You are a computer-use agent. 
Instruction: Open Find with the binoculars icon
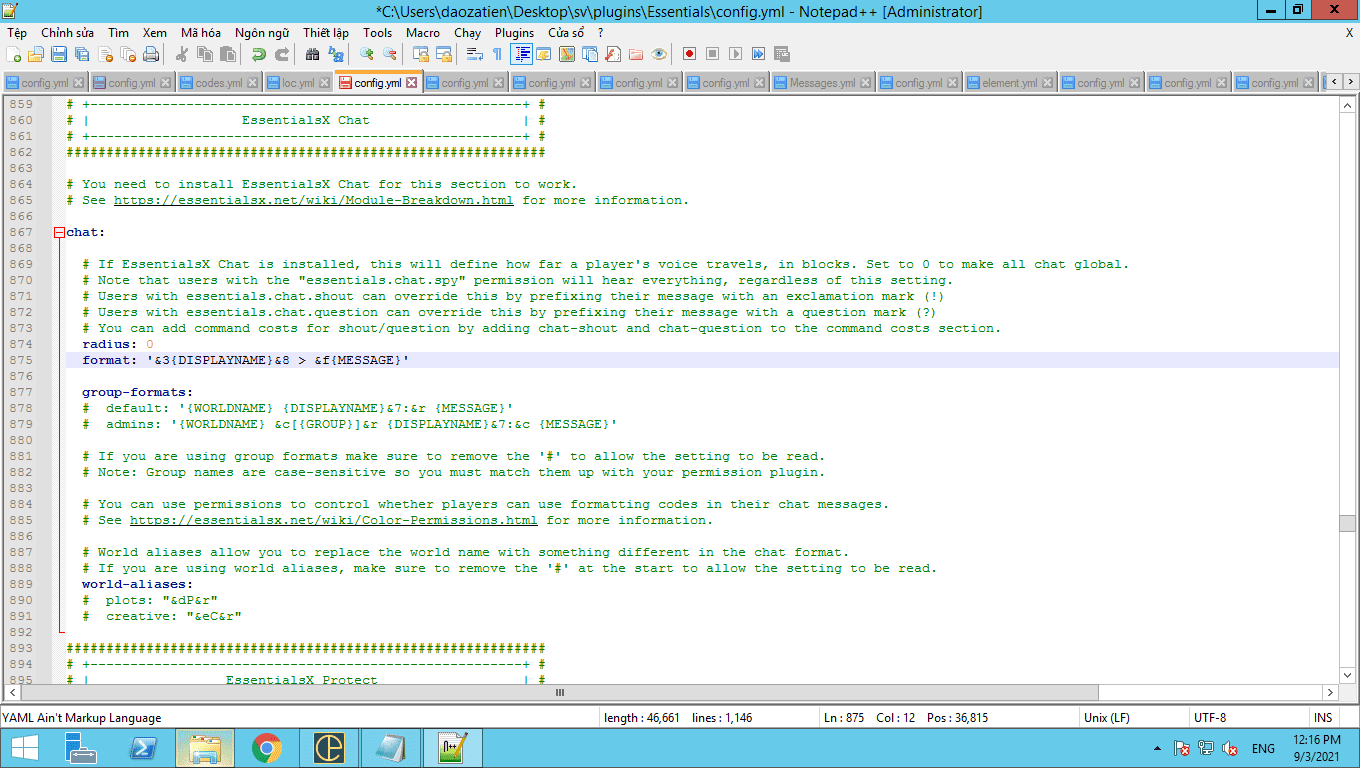pyautogui.click(x=312, y=54)
